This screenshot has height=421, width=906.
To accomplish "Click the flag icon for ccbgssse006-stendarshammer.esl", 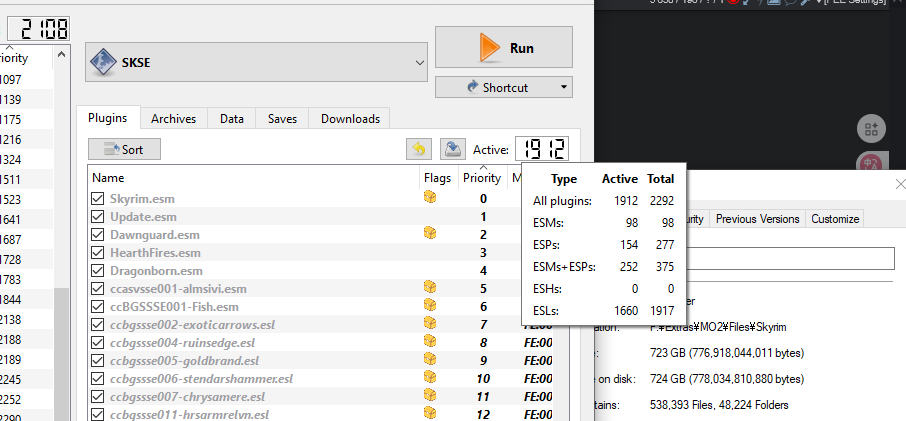I will pos(429,377).
